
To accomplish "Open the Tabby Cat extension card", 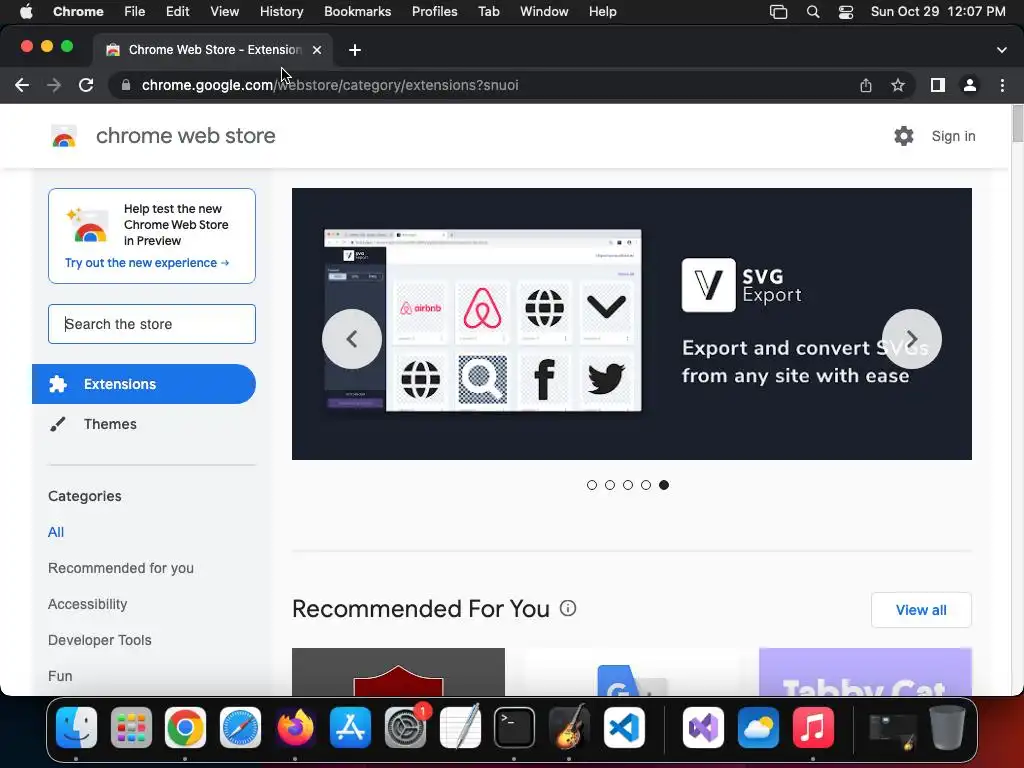I will pos(865,671).
